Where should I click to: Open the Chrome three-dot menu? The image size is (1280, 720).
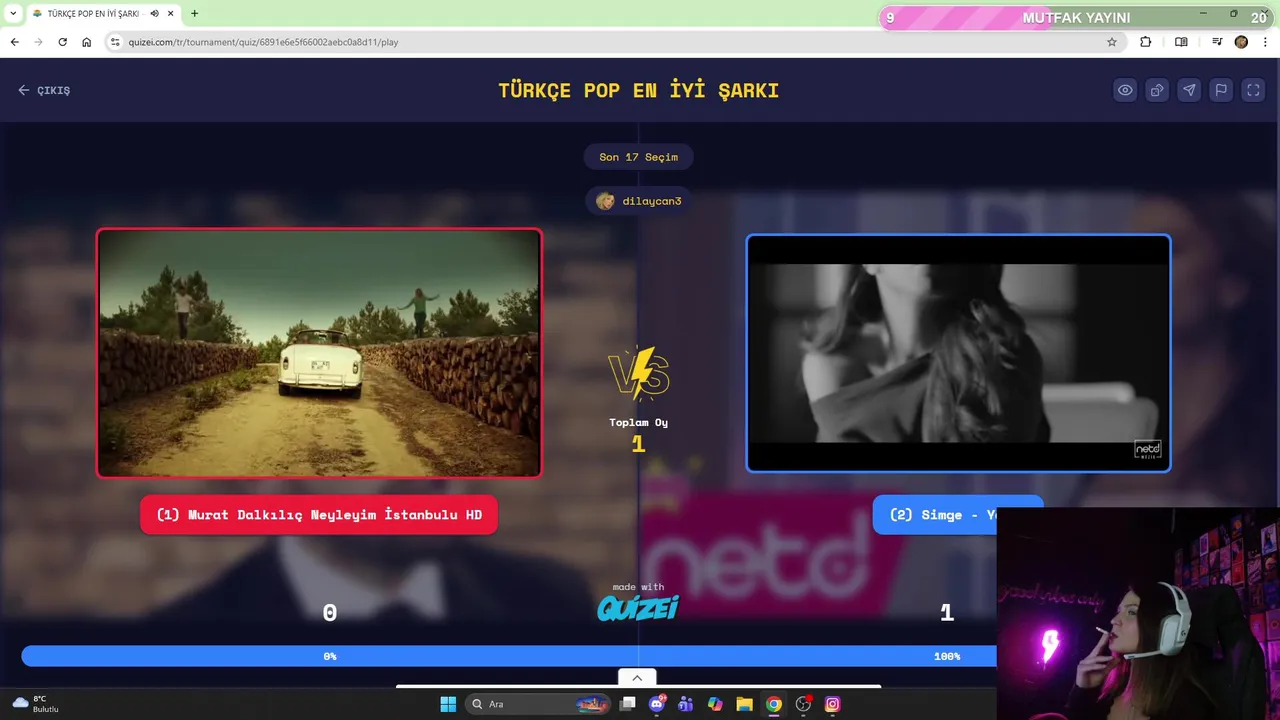coord(1266,42)
